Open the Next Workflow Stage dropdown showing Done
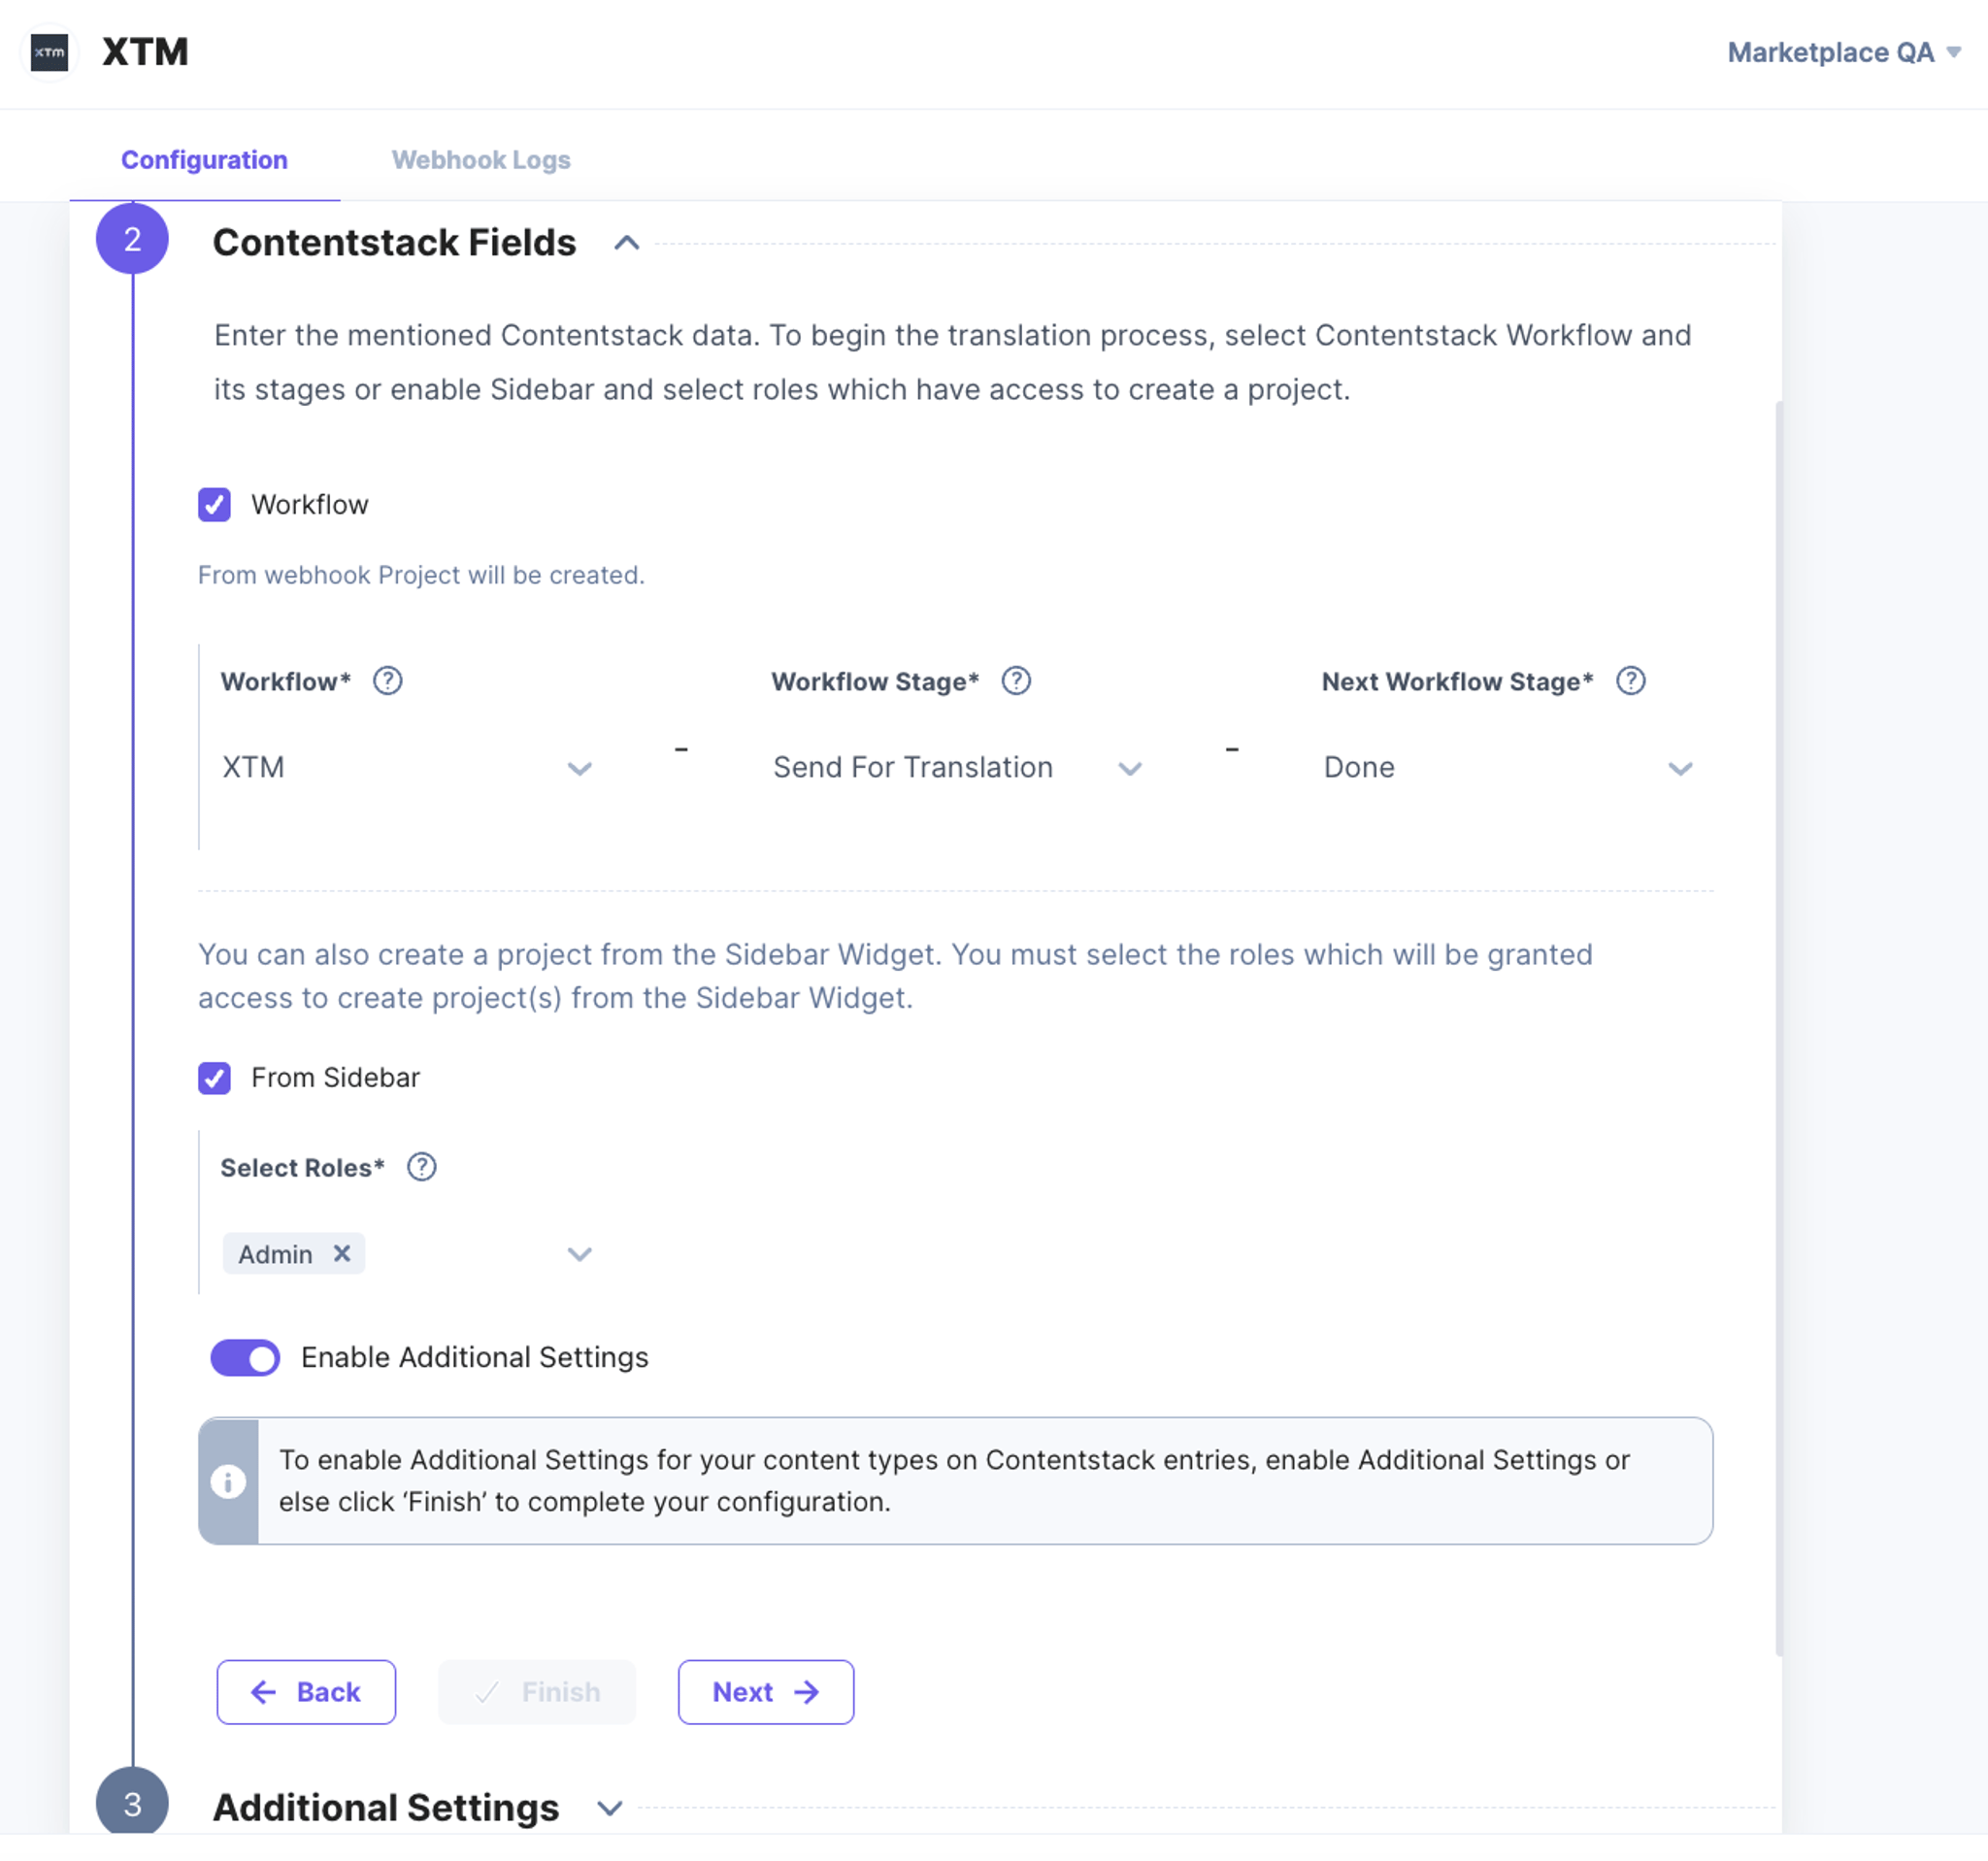The height and width of the screenshot is (1861, 1988). tap(1508, 768)
